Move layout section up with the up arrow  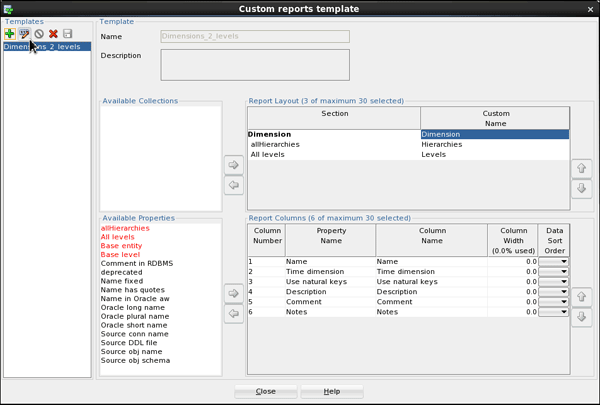(581, 169)
